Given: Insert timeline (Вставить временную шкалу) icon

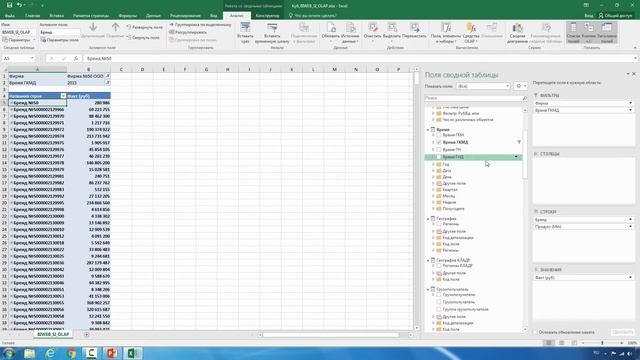Looking at the screenshot, I should [272, 28].
